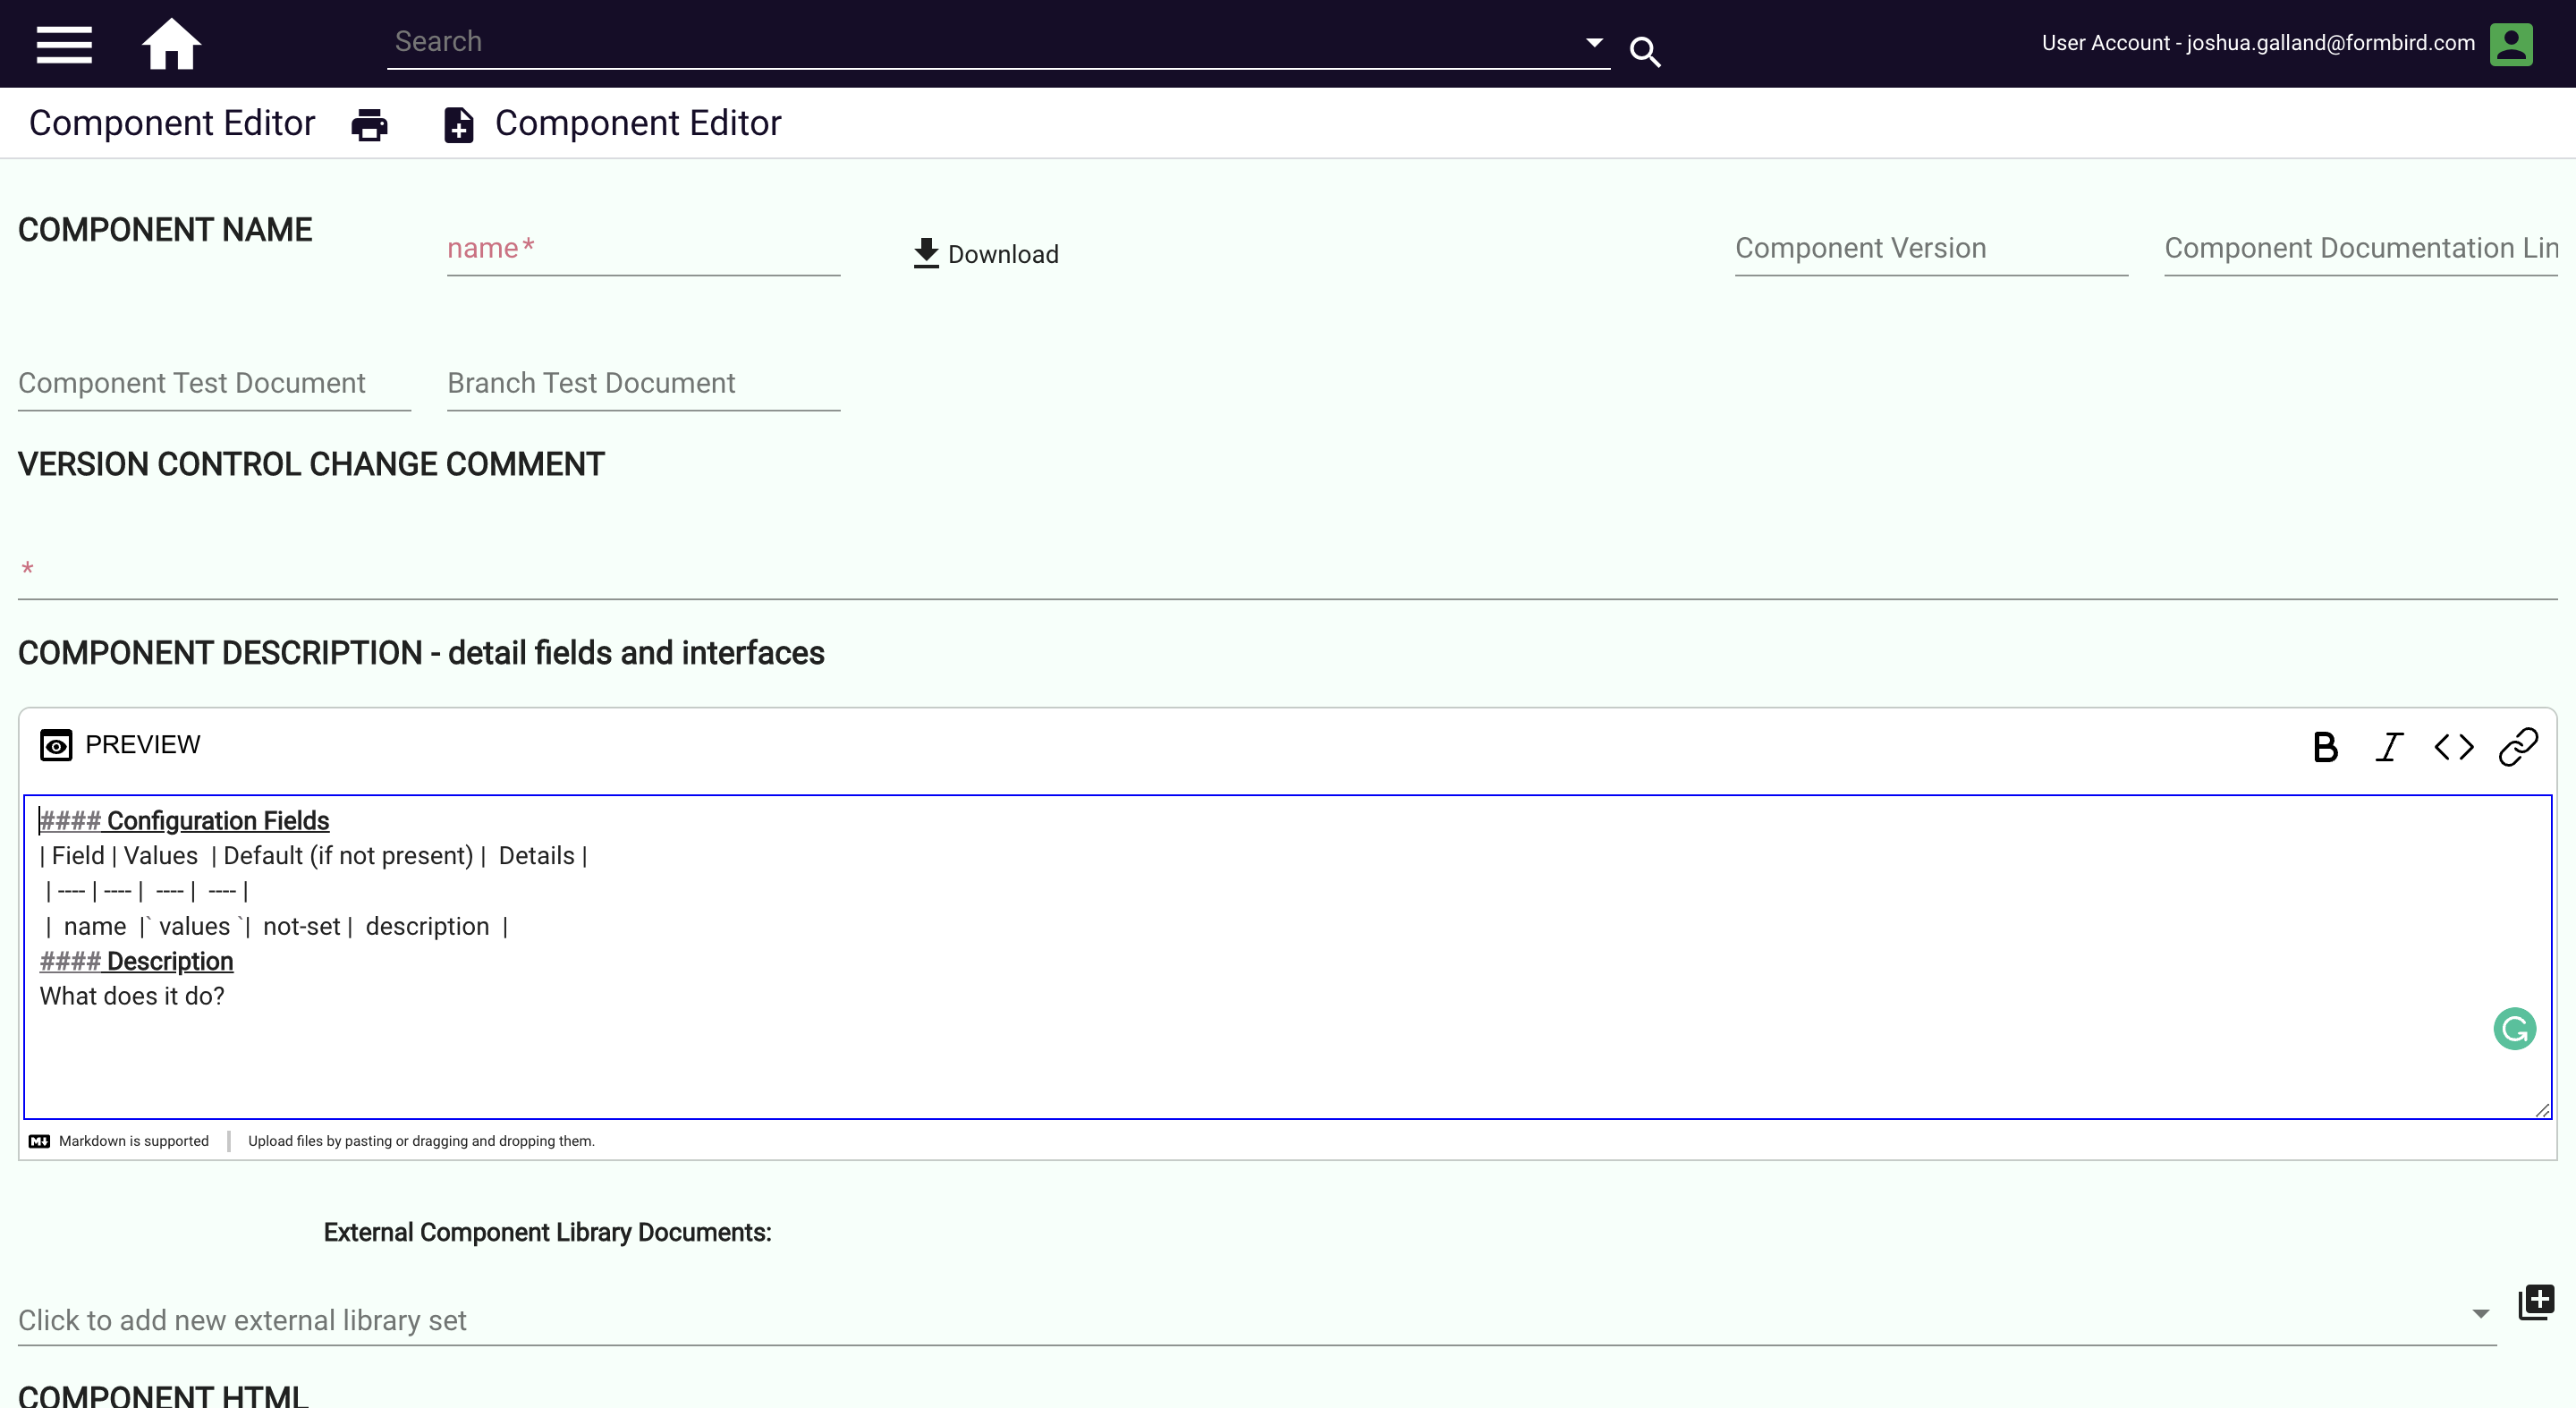Insert a link in description editor
The image size is (2576, 1408).
coord(2517,747)
